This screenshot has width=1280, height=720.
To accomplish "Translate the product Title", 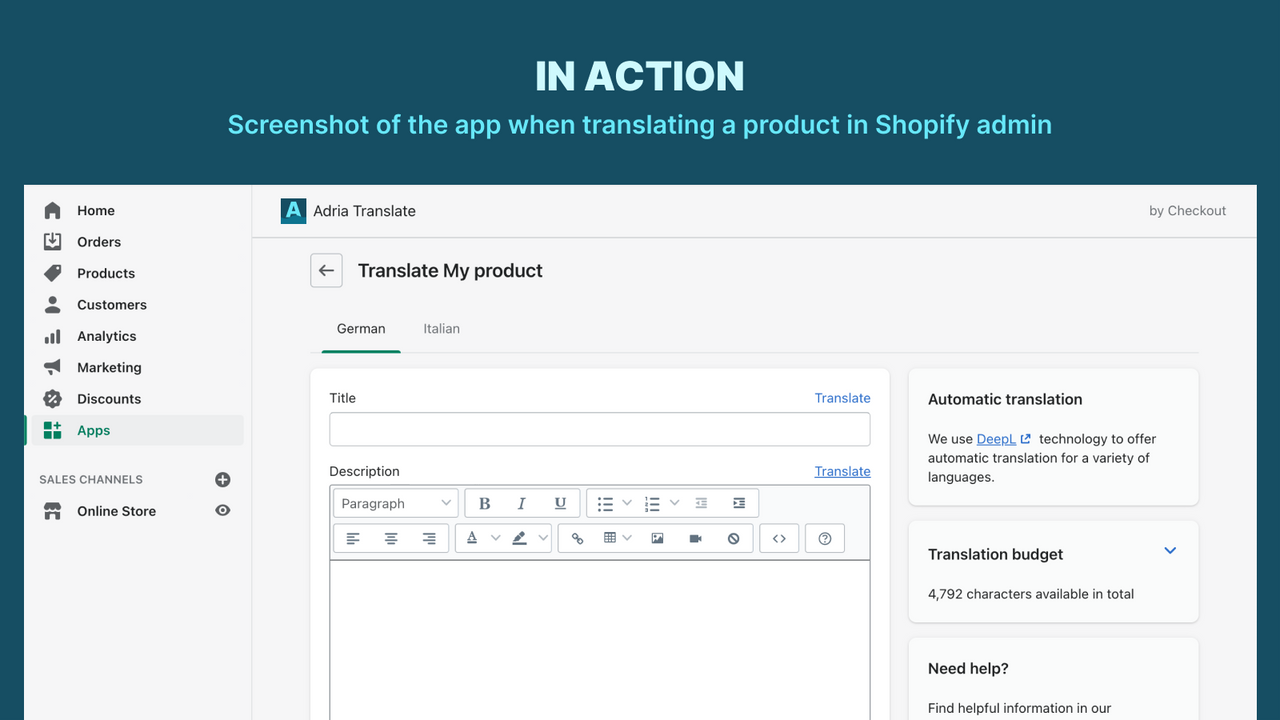I will (x=842, y=397).
